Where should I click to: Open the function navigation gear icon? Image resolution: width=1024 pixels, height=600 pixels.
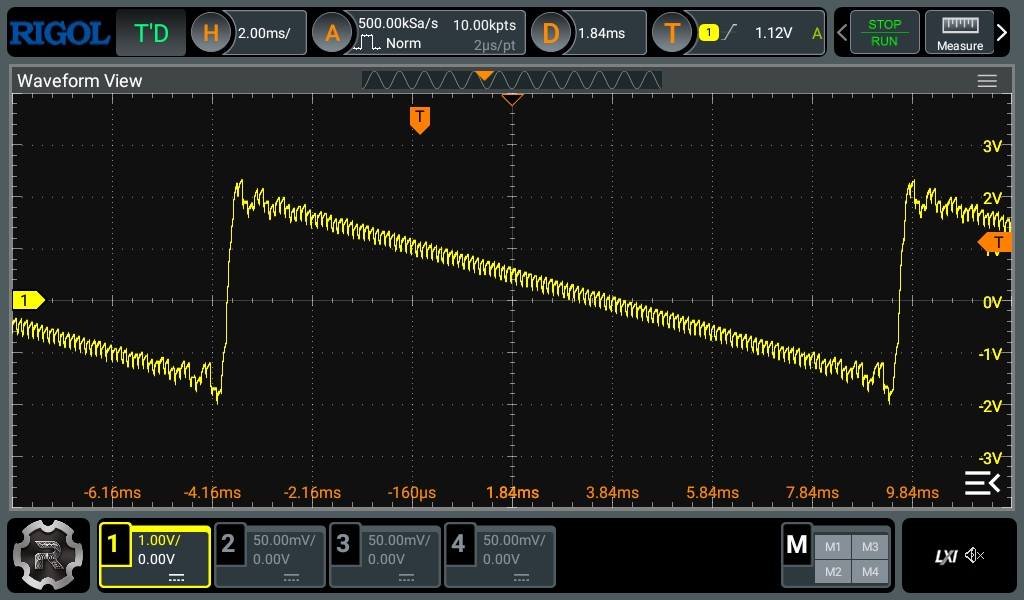tap(48, 555)
